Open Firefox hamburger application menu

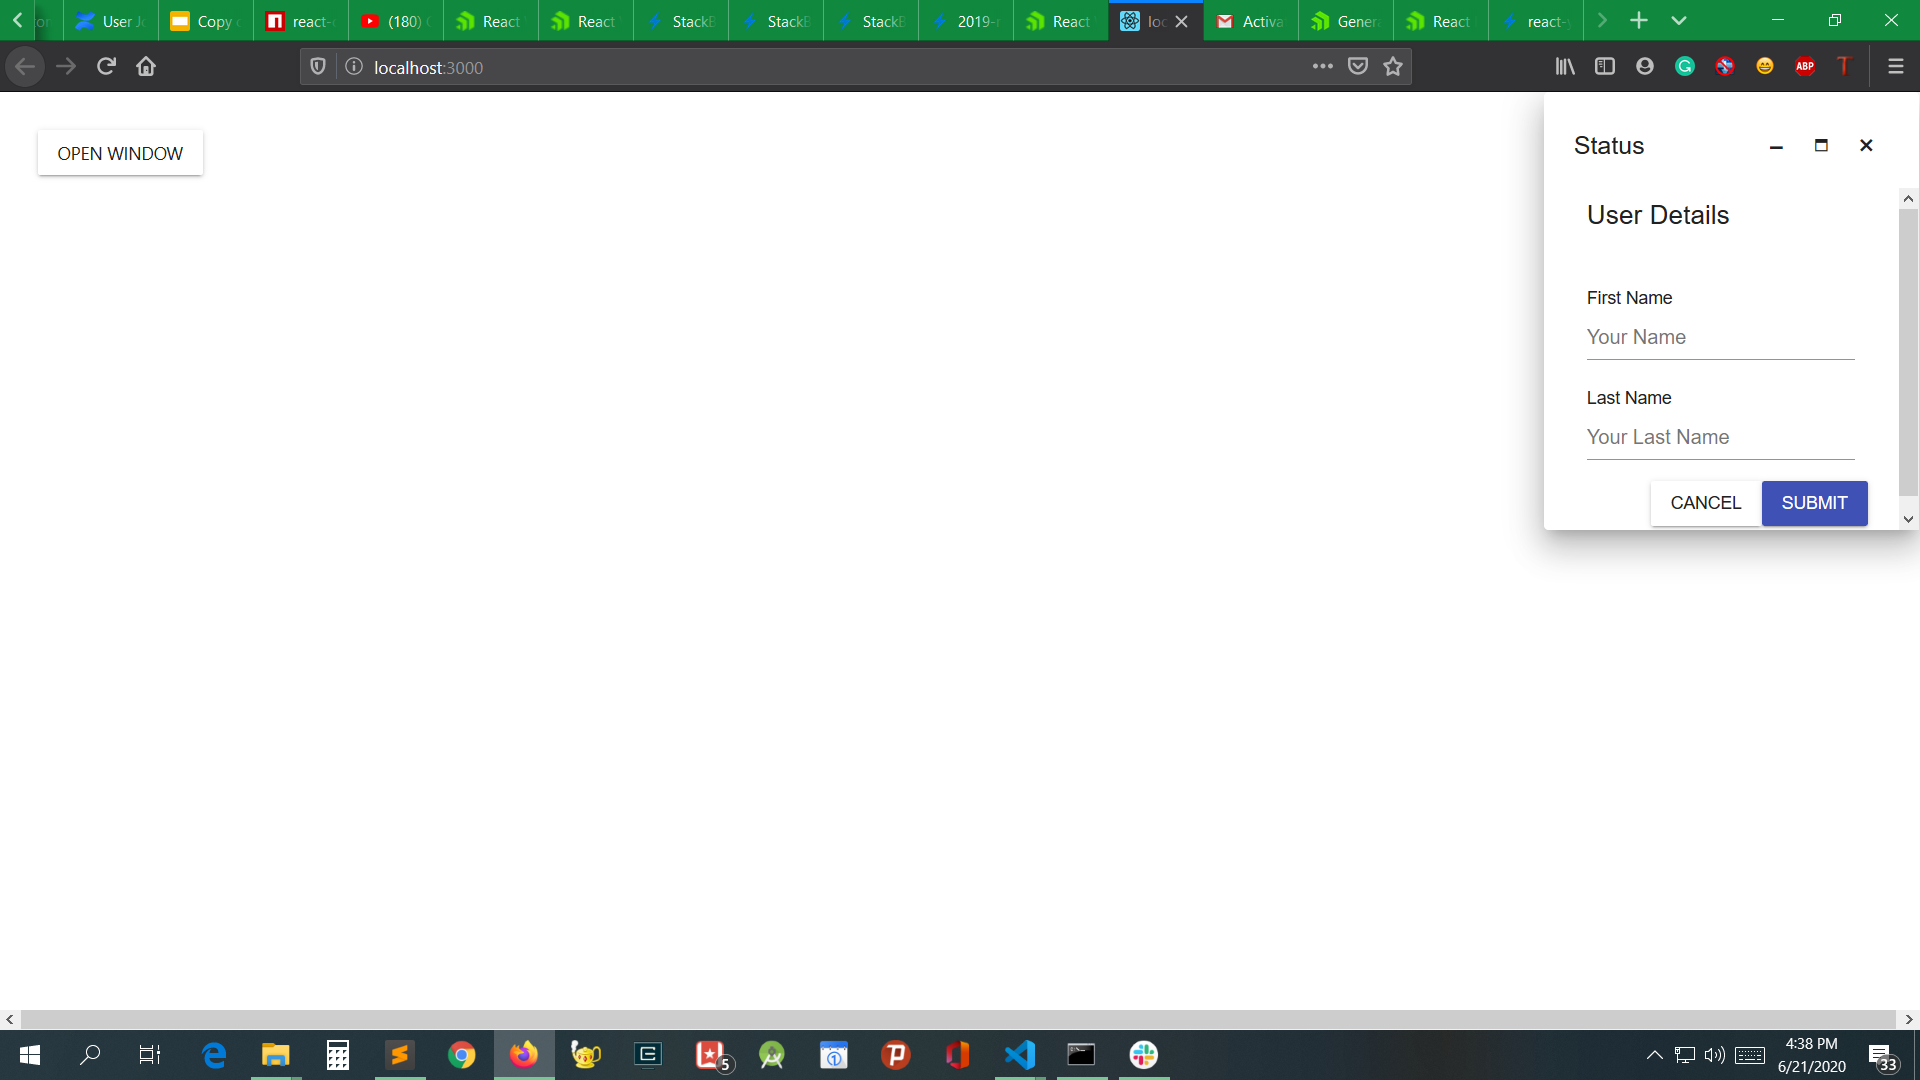[1895, 67]
